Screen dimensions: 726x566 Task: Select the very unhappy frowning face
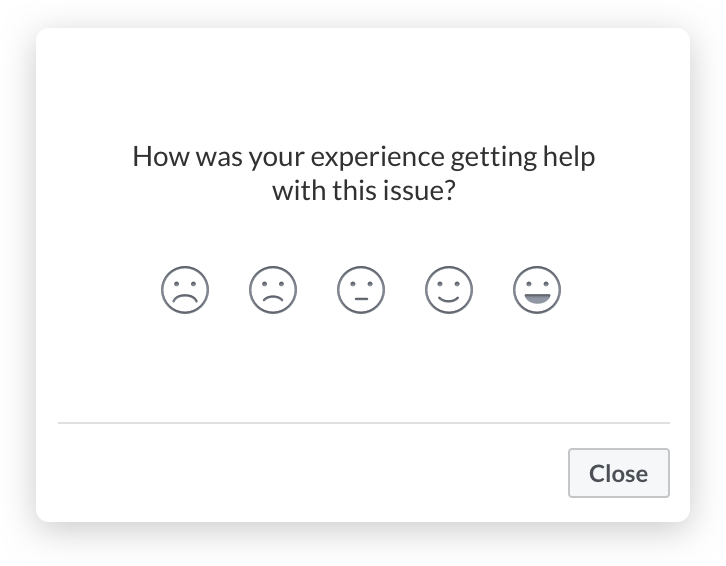tap(185, 290)
